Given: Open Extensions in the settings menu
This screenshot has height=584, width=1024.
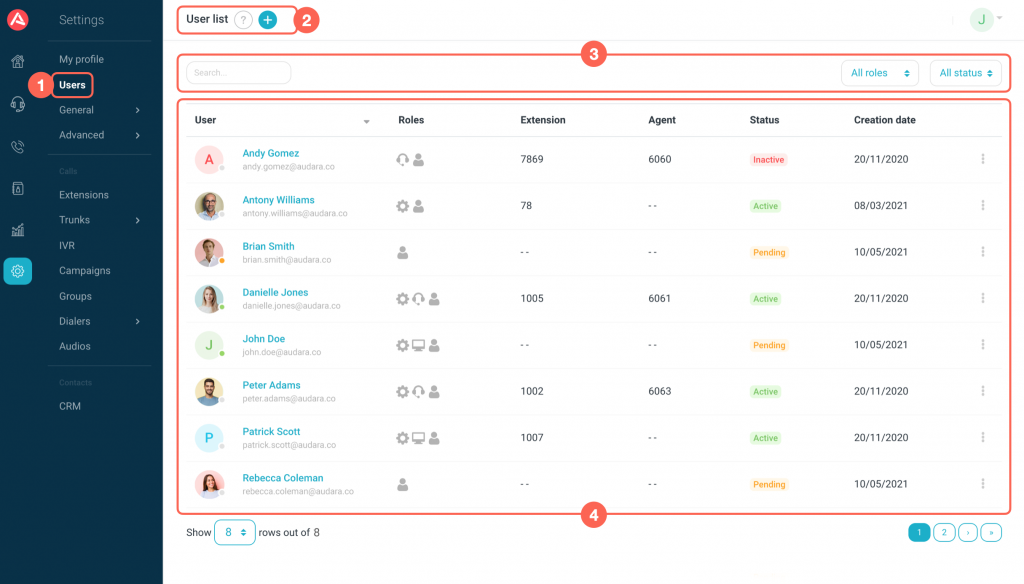Looking at the screenshot, I should [x=84, y=195].
